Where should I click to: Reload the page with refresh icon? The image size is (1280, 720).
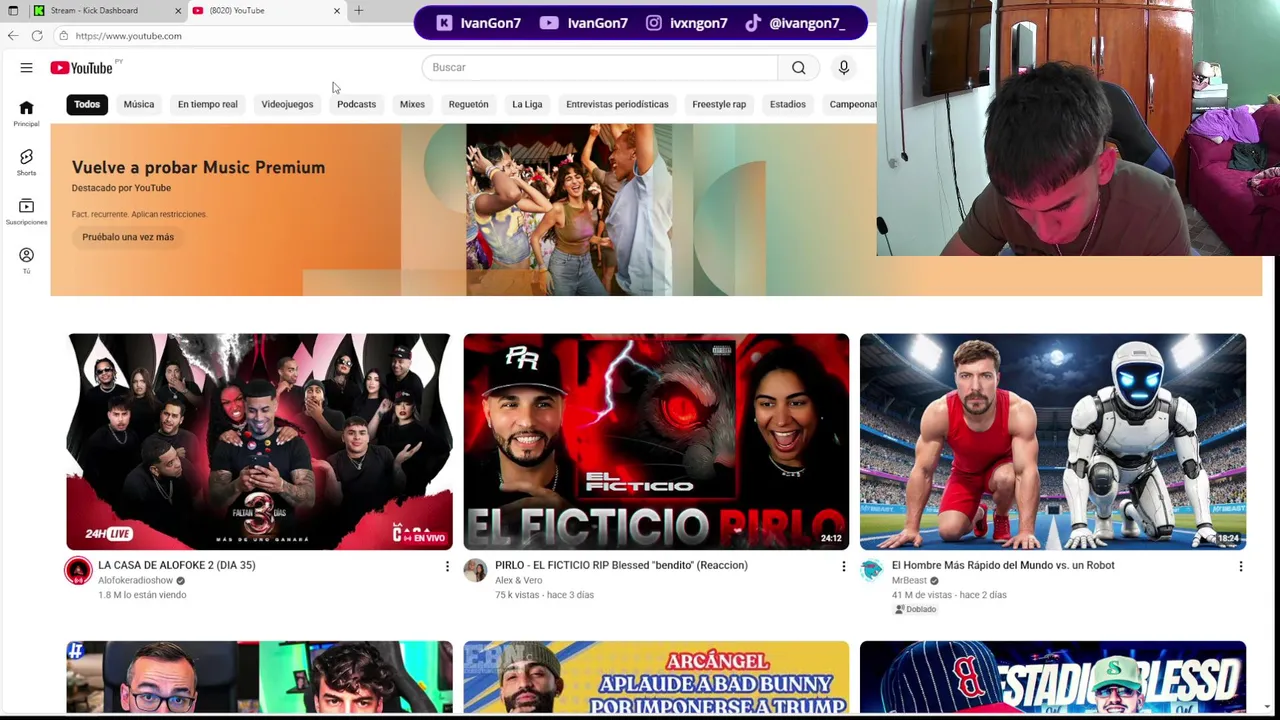pos(37,36)
